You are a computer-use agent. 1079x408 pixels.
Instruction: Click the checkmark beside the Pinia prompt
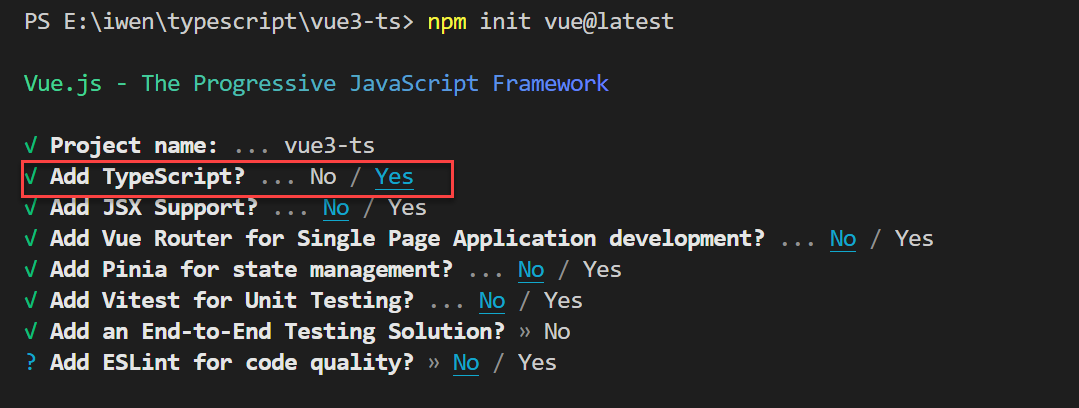[x=31, y=270]
